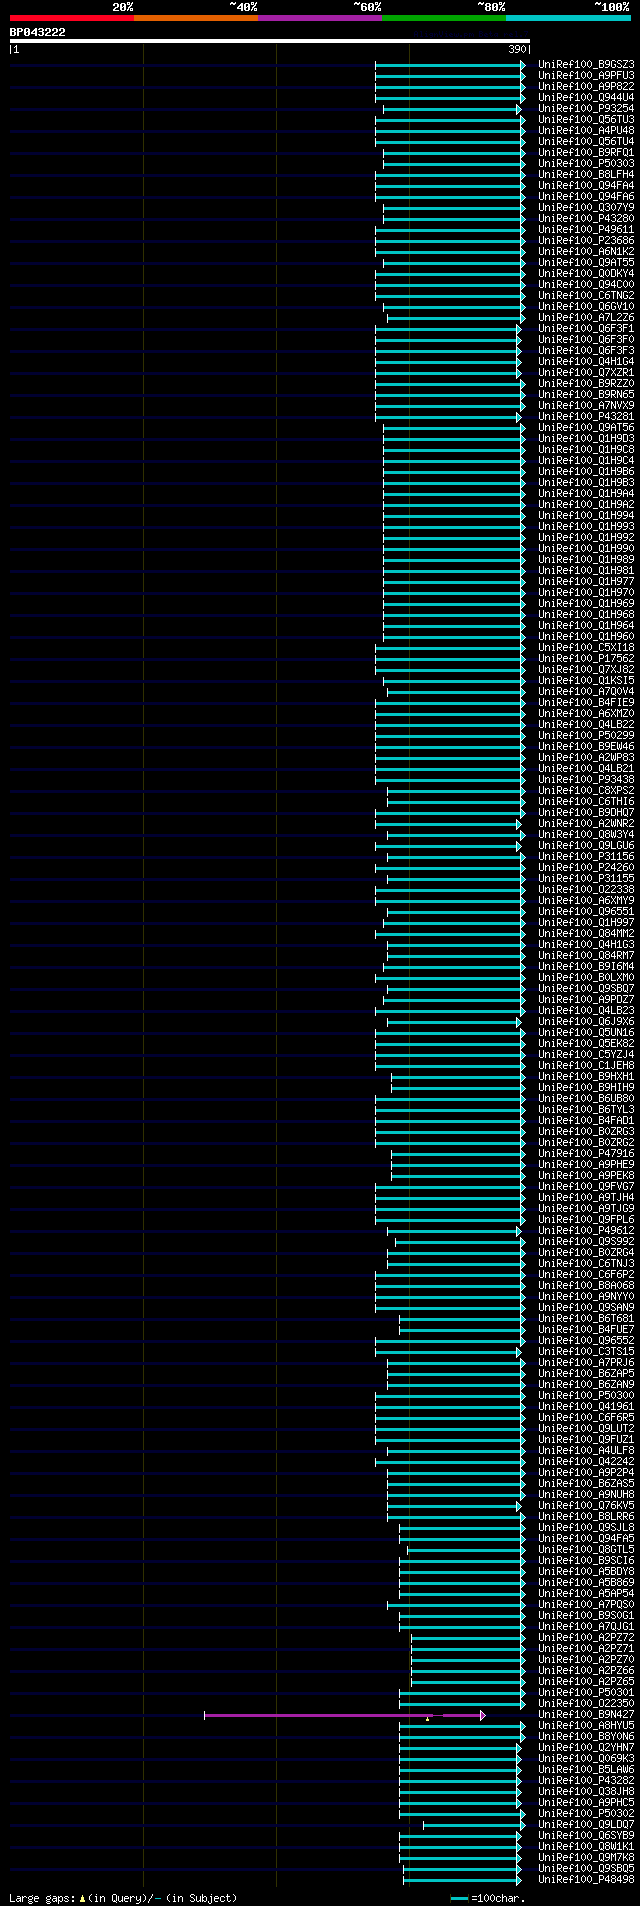This screenshot has width=640, height=1906.
Task: Click hit label UniRef100_P43280
Action: pos(586,219)
